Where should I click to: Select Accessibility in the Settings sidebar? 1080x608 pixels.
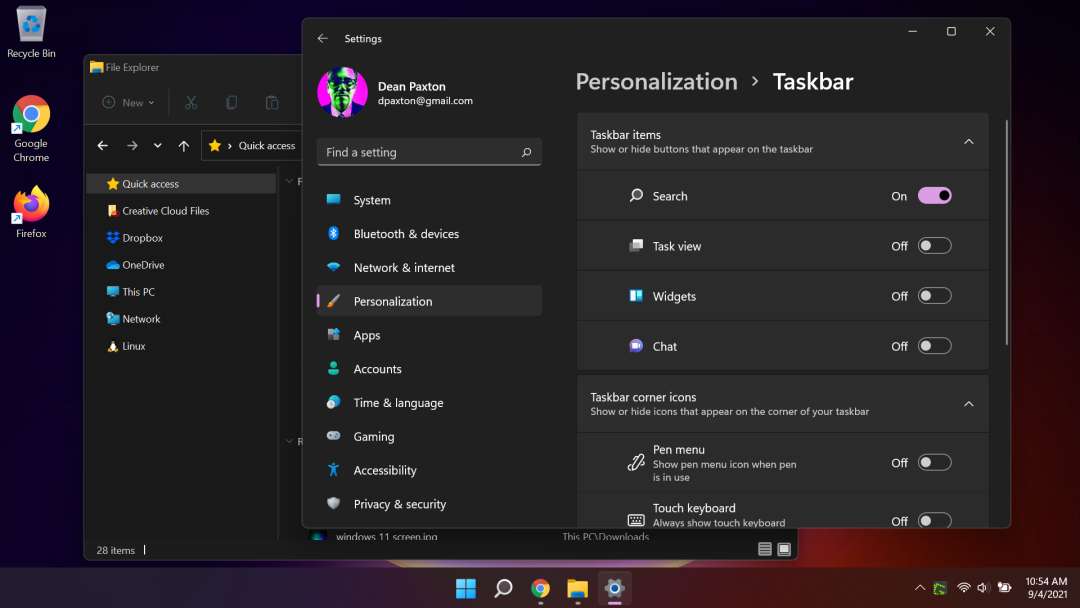384,470
